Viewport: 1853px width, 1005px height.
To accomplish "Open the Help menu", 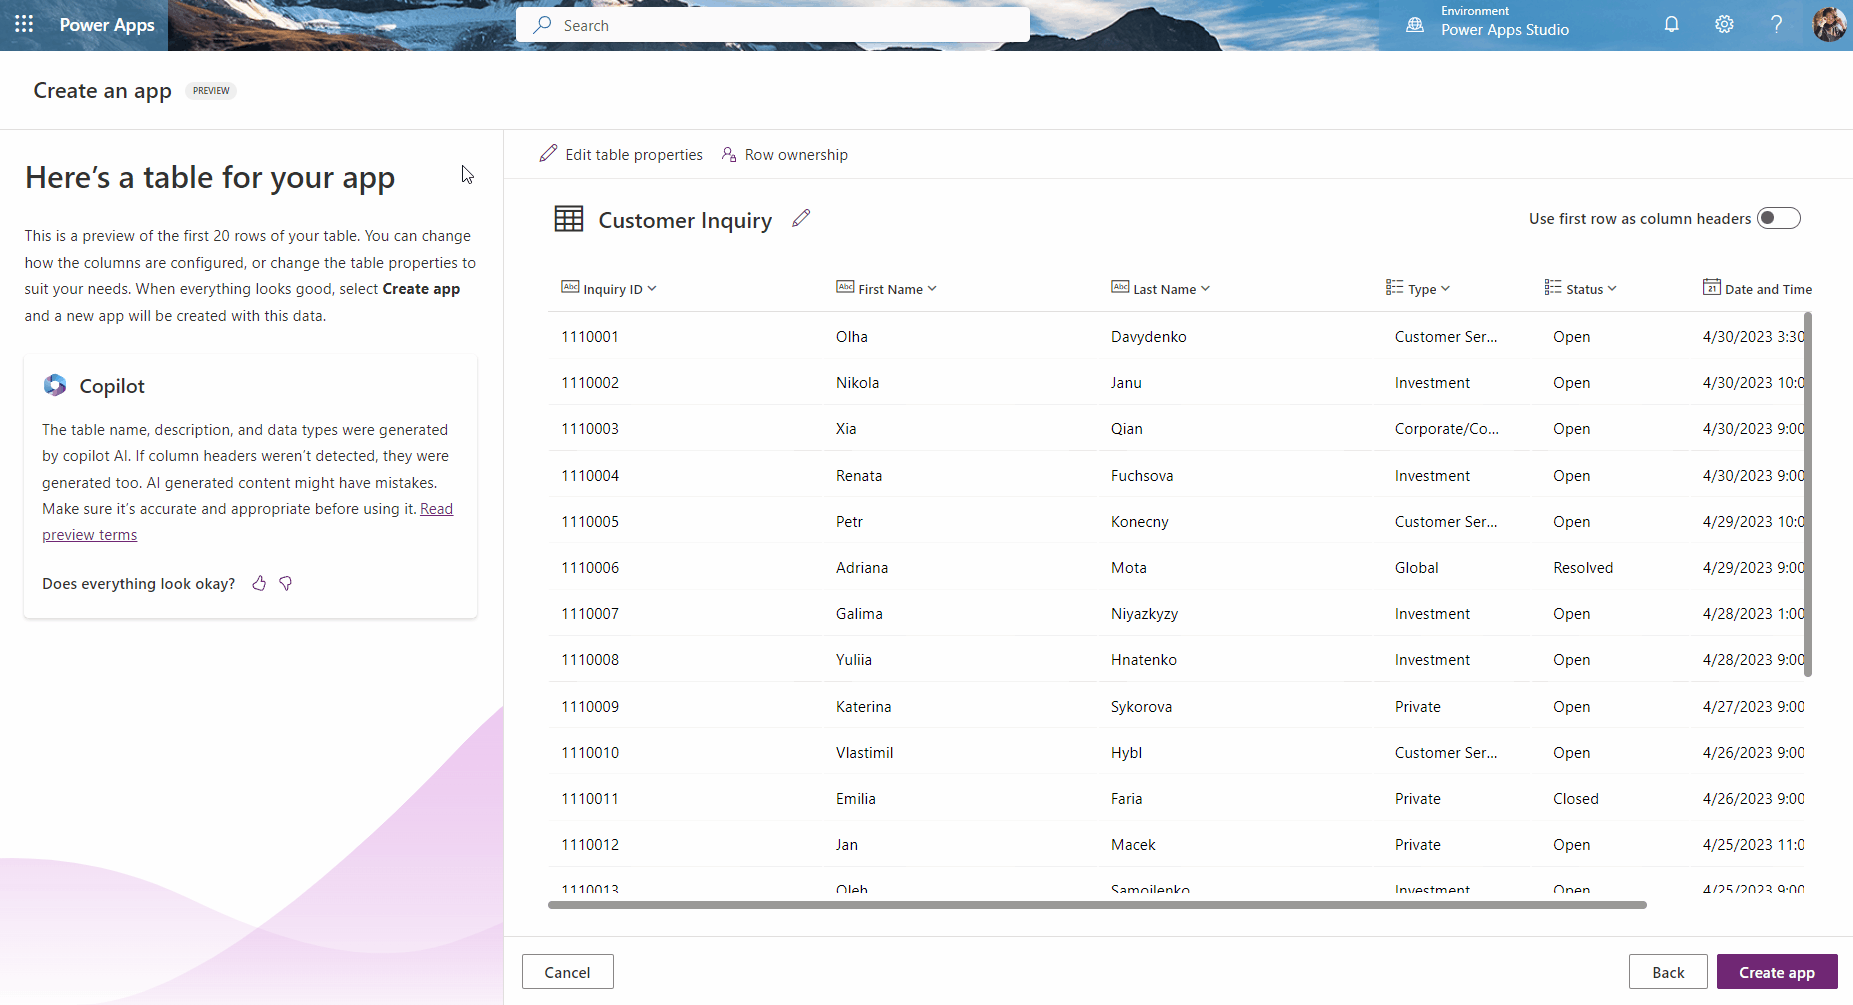I will pyautogui.click(x=1777, y=24).
